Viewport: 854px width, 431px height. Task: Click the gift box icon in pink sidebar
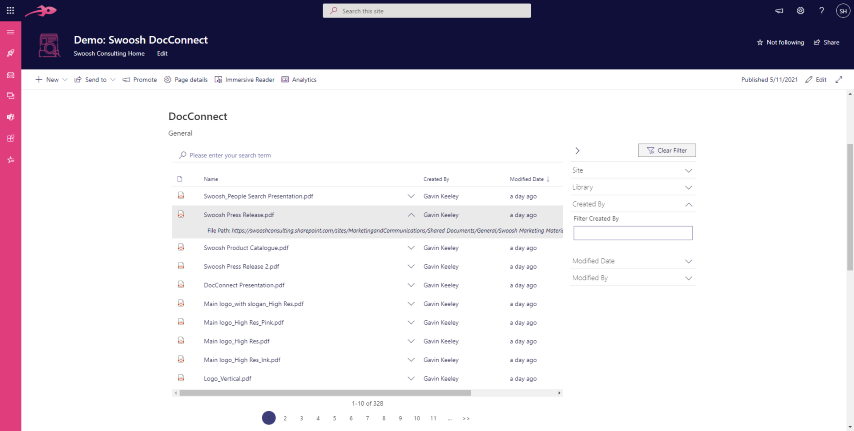10,138
